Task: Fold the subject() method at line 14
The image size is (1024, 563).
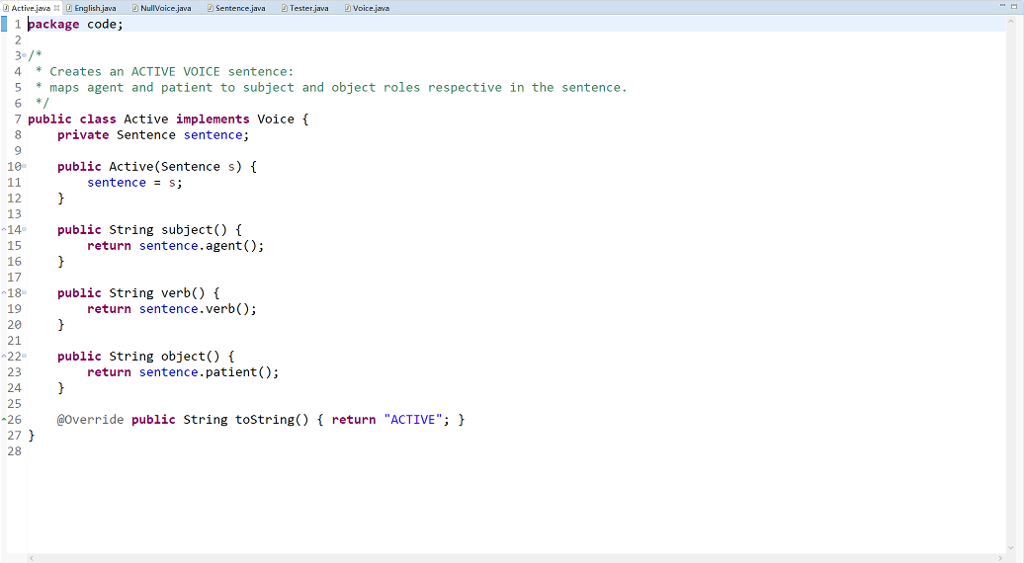Action: click(23, 230)
